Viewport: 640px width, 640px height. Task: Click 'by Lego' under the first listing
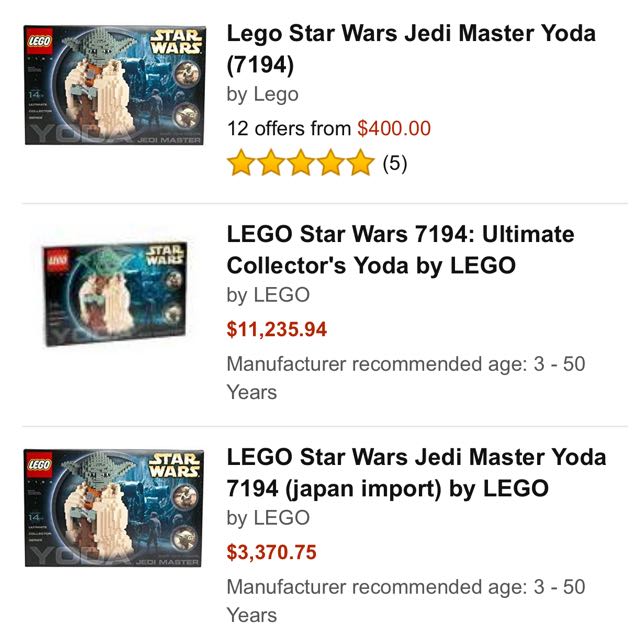coord(263,95)
